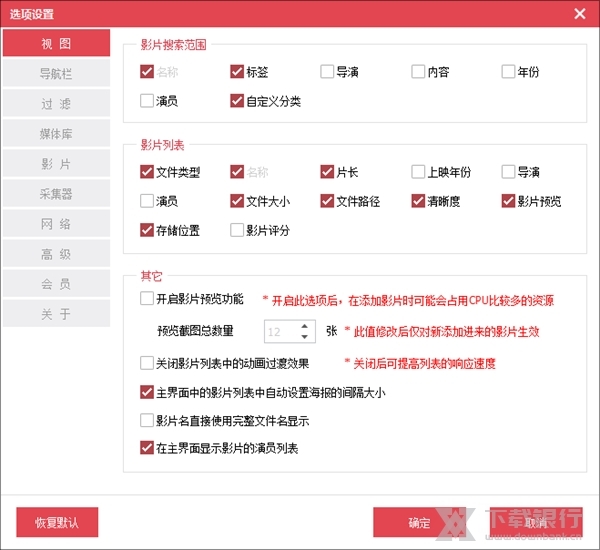Enable the 影片评分 column

(237, 230)
